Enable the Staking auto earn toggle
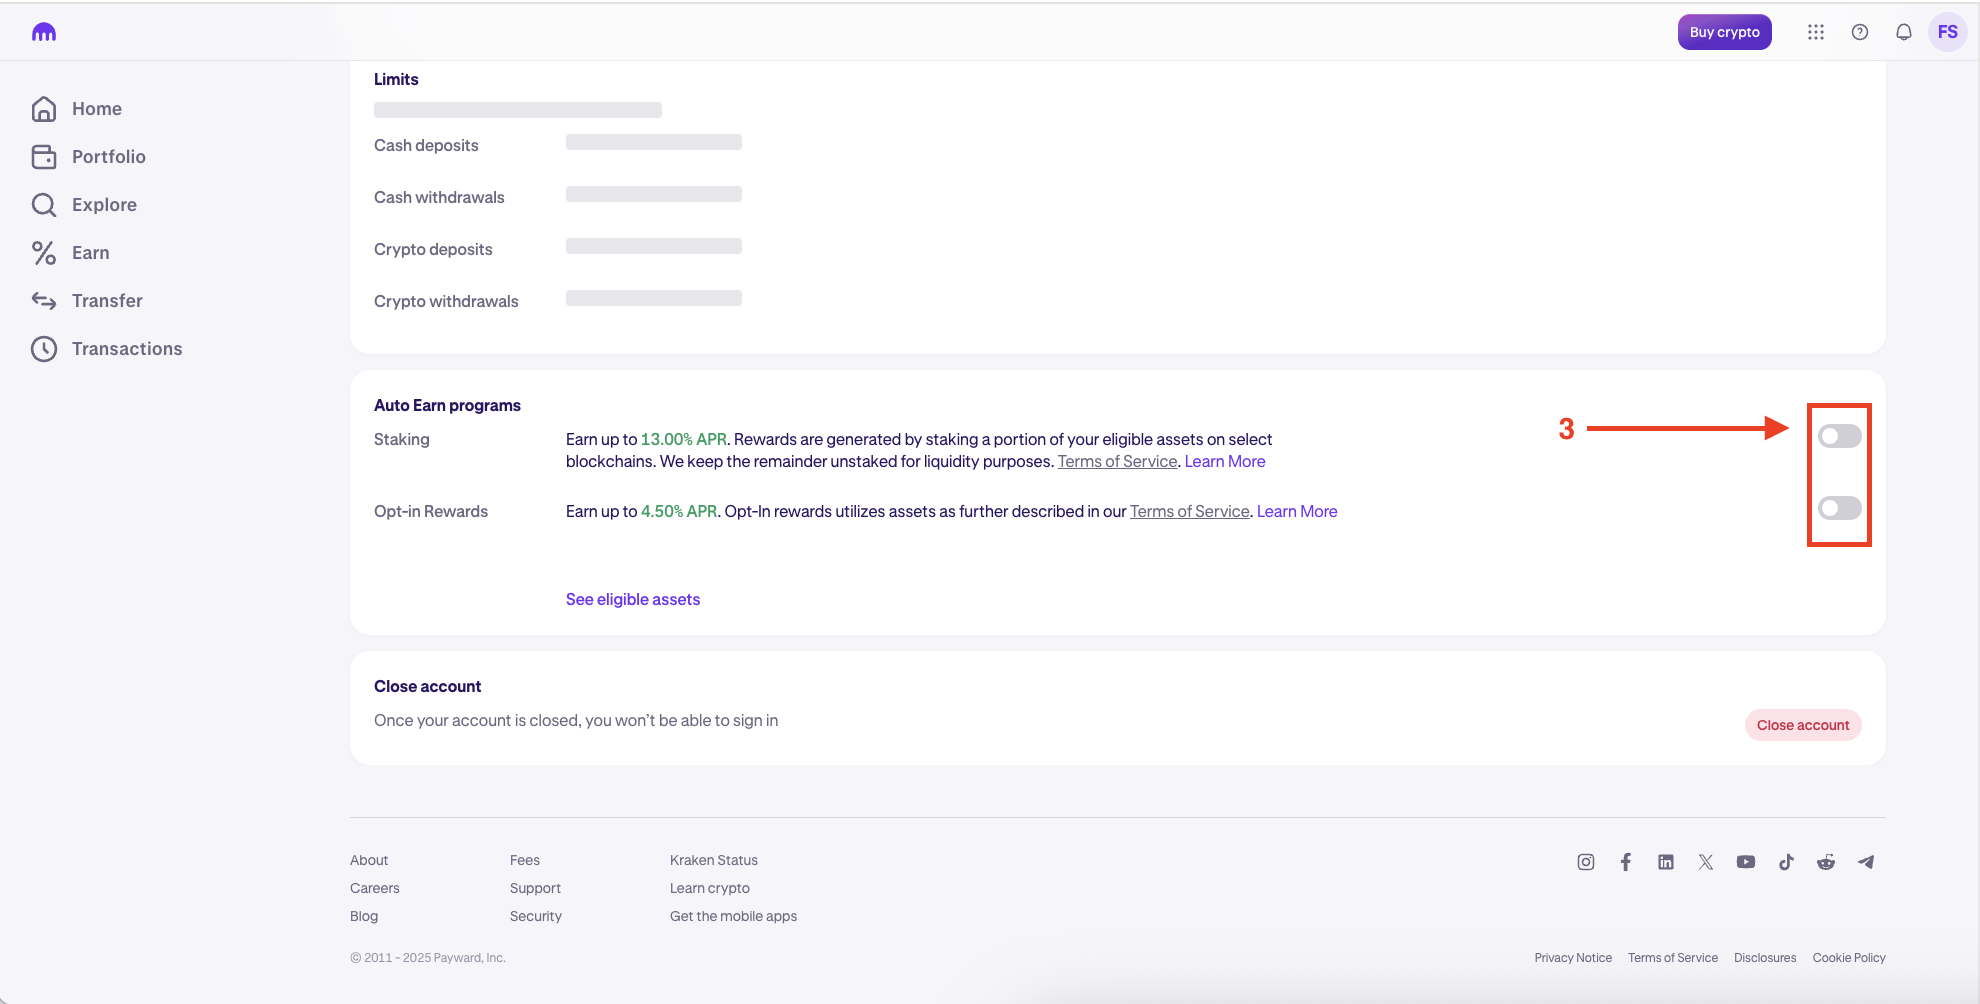This screenshot has height=1004, width=1980. click(x=1838, y=435)
